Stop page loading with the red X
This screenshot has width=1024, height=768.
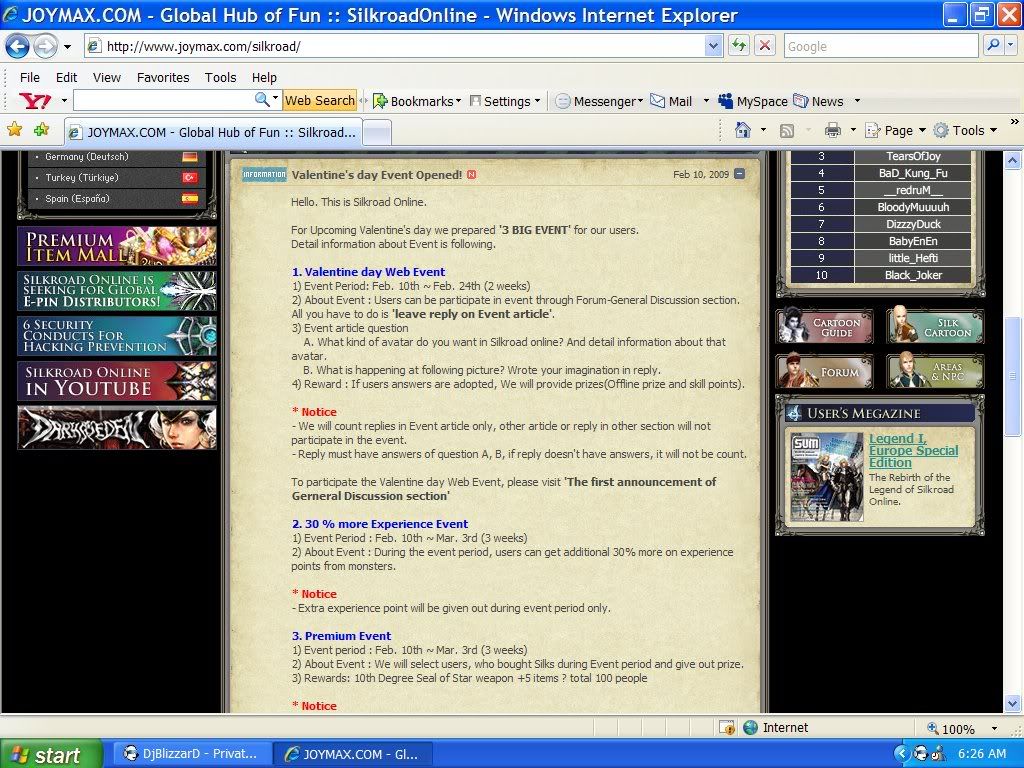click(x=765, y=46)
